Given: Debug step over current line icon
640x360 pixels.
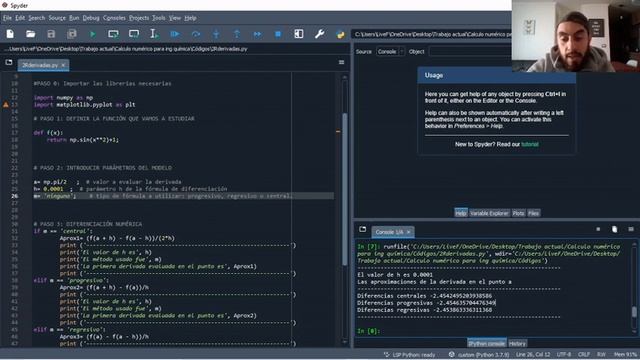Looking at the screenshot, I should coord(196,34).
